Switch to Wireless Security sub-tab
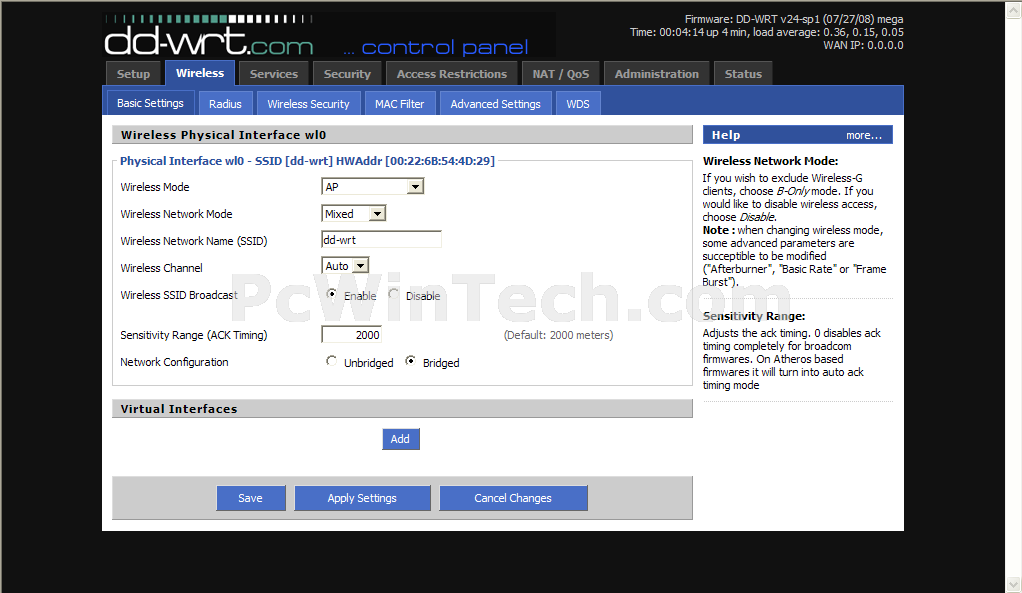Image resolution: width=1022 pixels, height=593 pixels. tap(308, 104)
